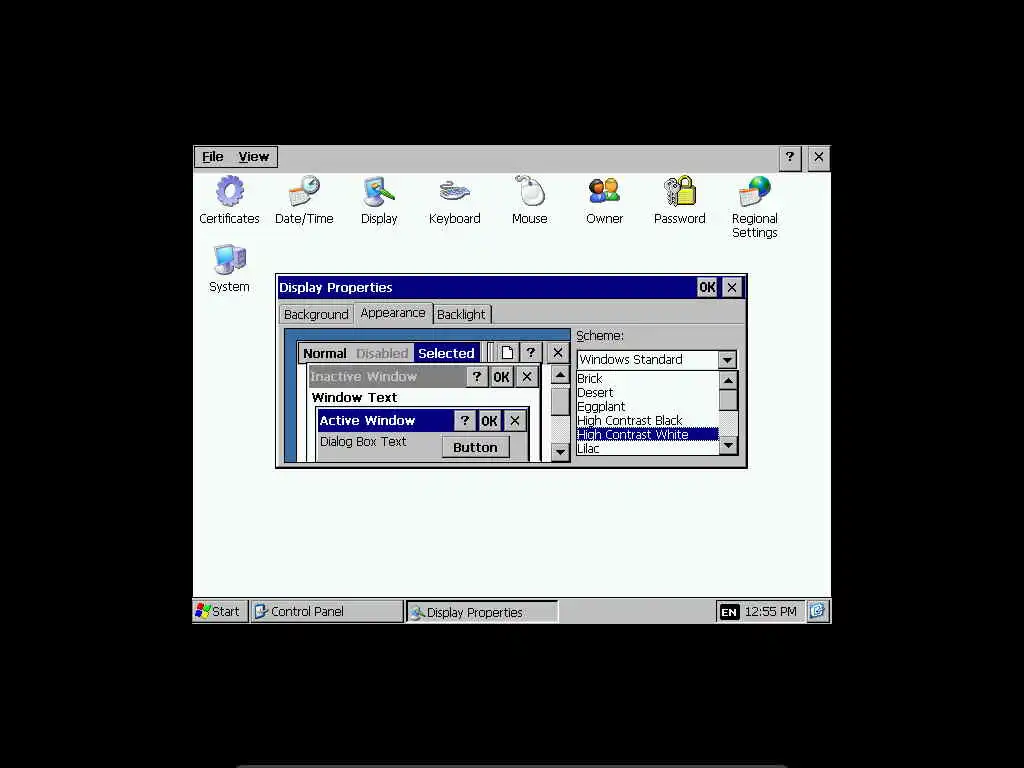Click the Dialog Box Text label
This screenshot has width=1024, height=768.
point(363,441)
